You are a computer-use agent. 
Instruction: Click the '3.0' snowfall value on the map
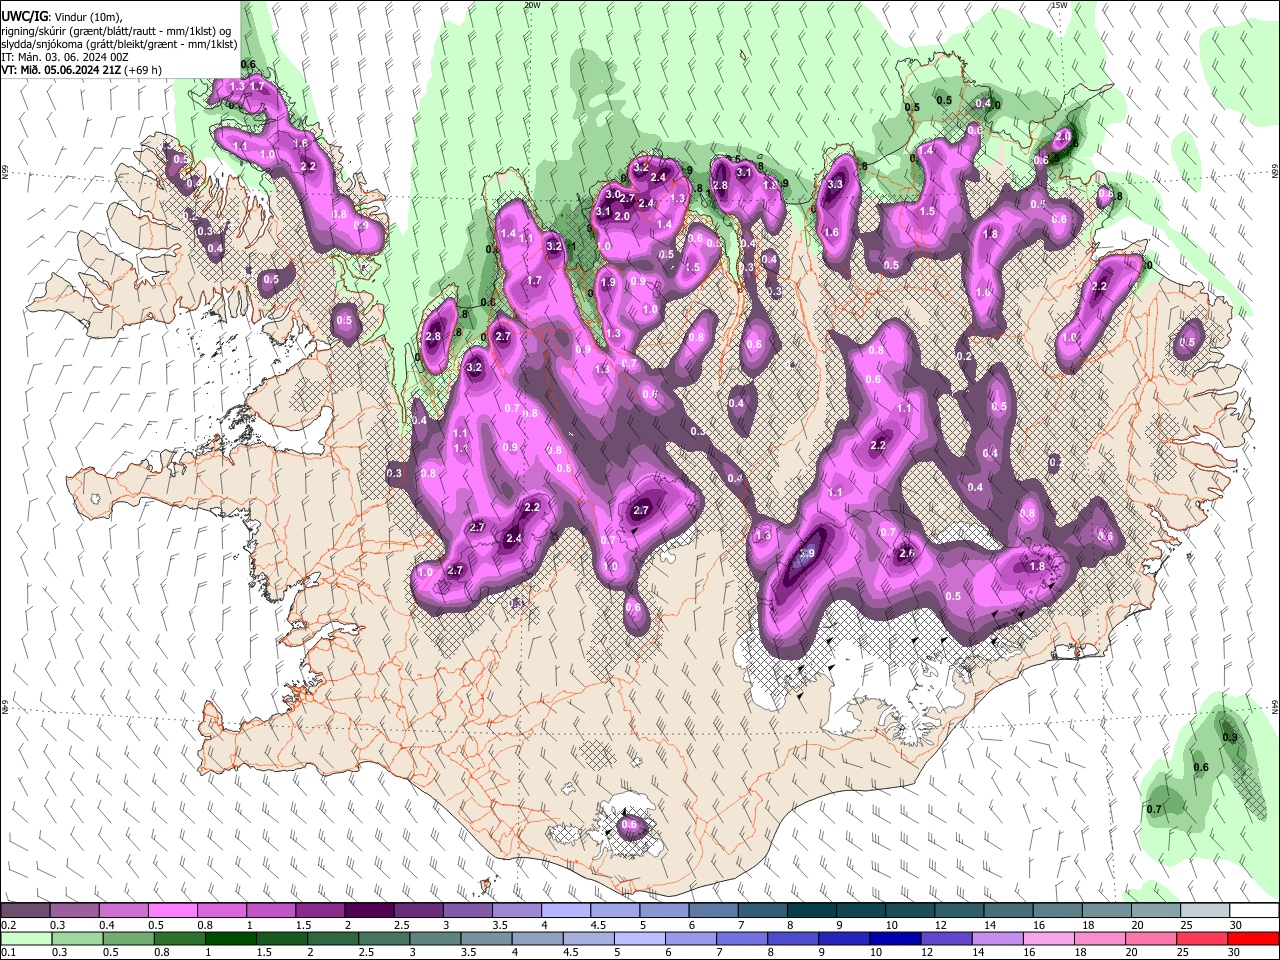[613, 194]
